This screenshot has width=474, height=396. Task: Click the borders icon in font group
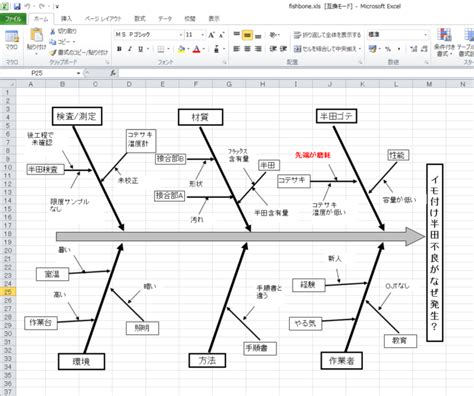pyautogui.click(x=161, y=49)
